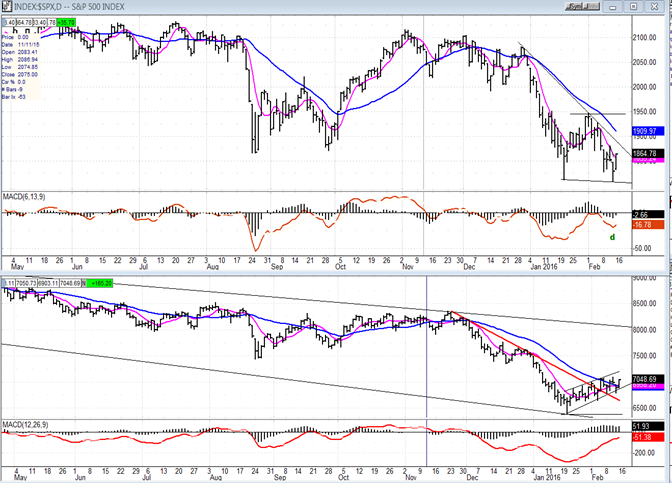This screenshot has width=672, height=483.
Task: Close the S&P 500 chart window
Action: pyautogui.click(x=654, y=6)
